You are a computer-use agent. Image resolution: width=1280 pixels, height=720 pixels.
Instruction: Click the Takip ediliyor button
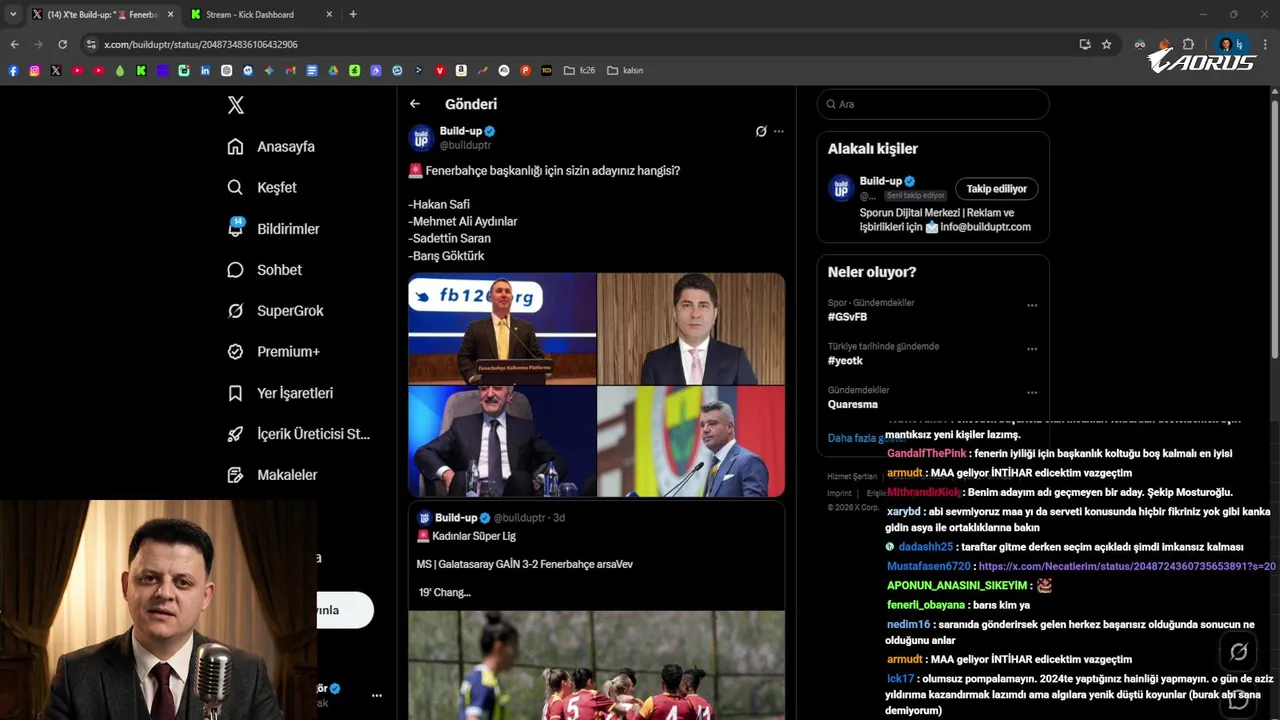click(996, 189)
